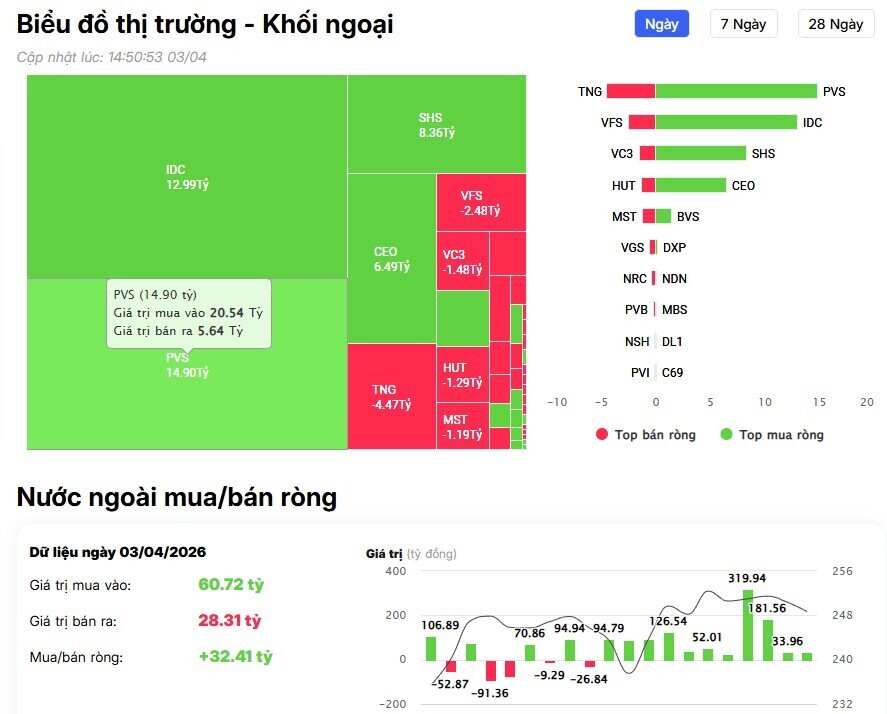Open the CEO tile valued 6.49Tỷ
The width and height of the screenshot is (887, 714).
click(x=388, y=258)
